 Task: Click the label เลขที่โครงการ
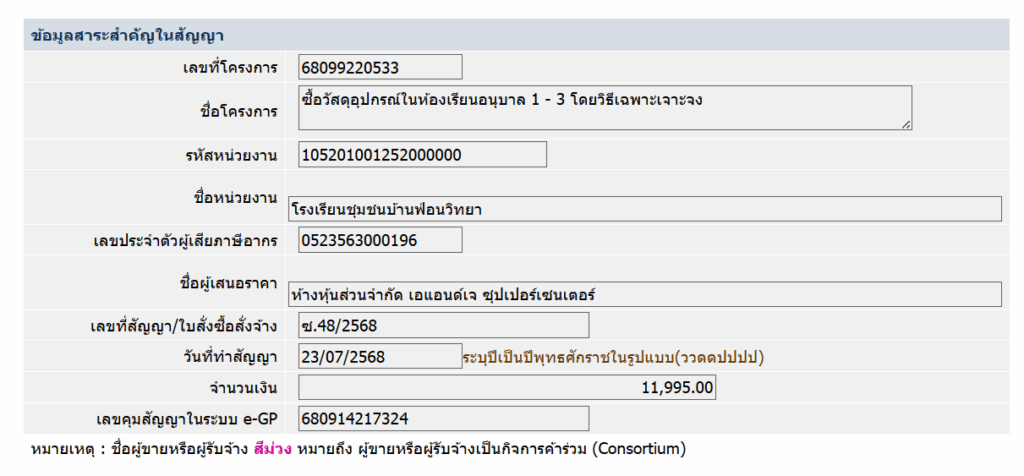(x=230, y=68)
